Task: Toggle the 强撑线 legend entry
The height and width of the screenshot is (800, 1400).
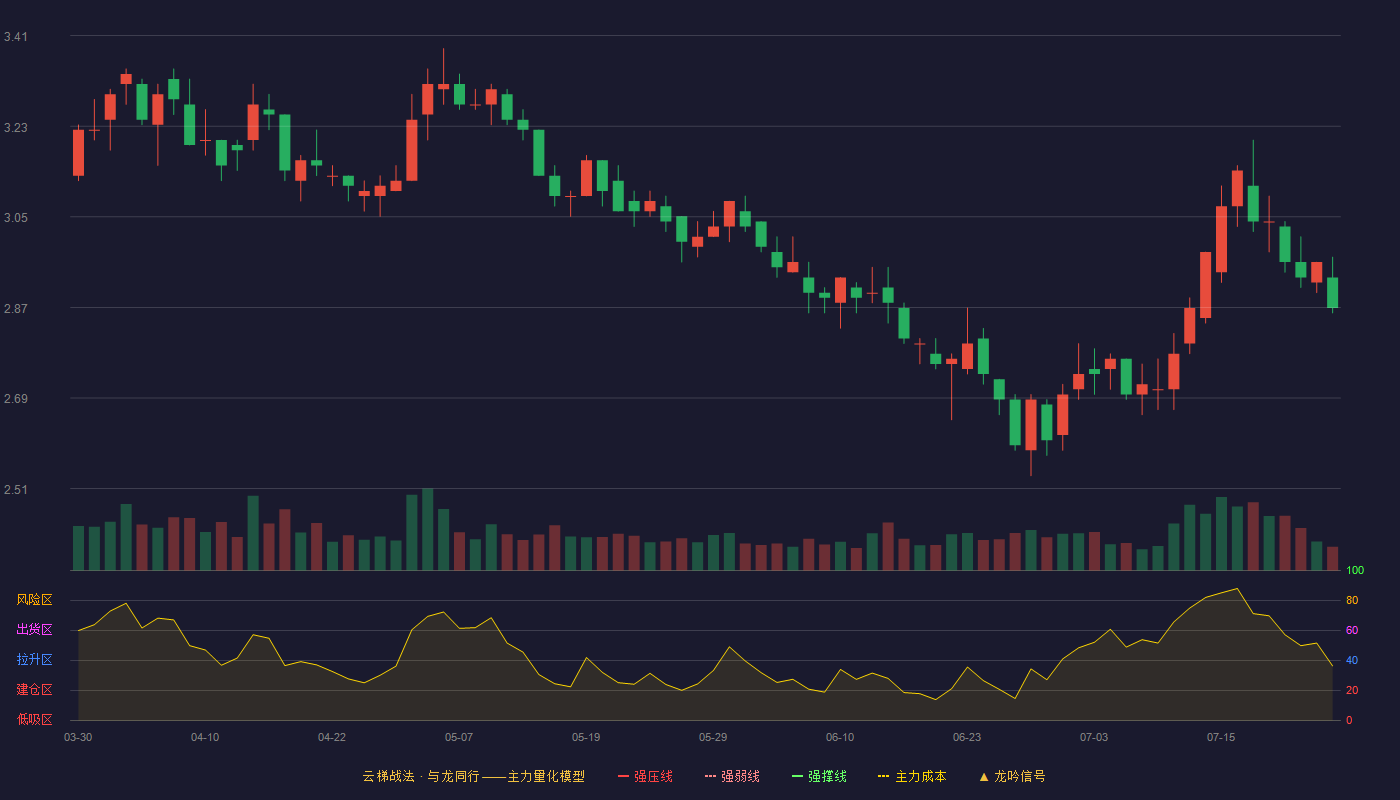Action: click(x=819, y=776)
